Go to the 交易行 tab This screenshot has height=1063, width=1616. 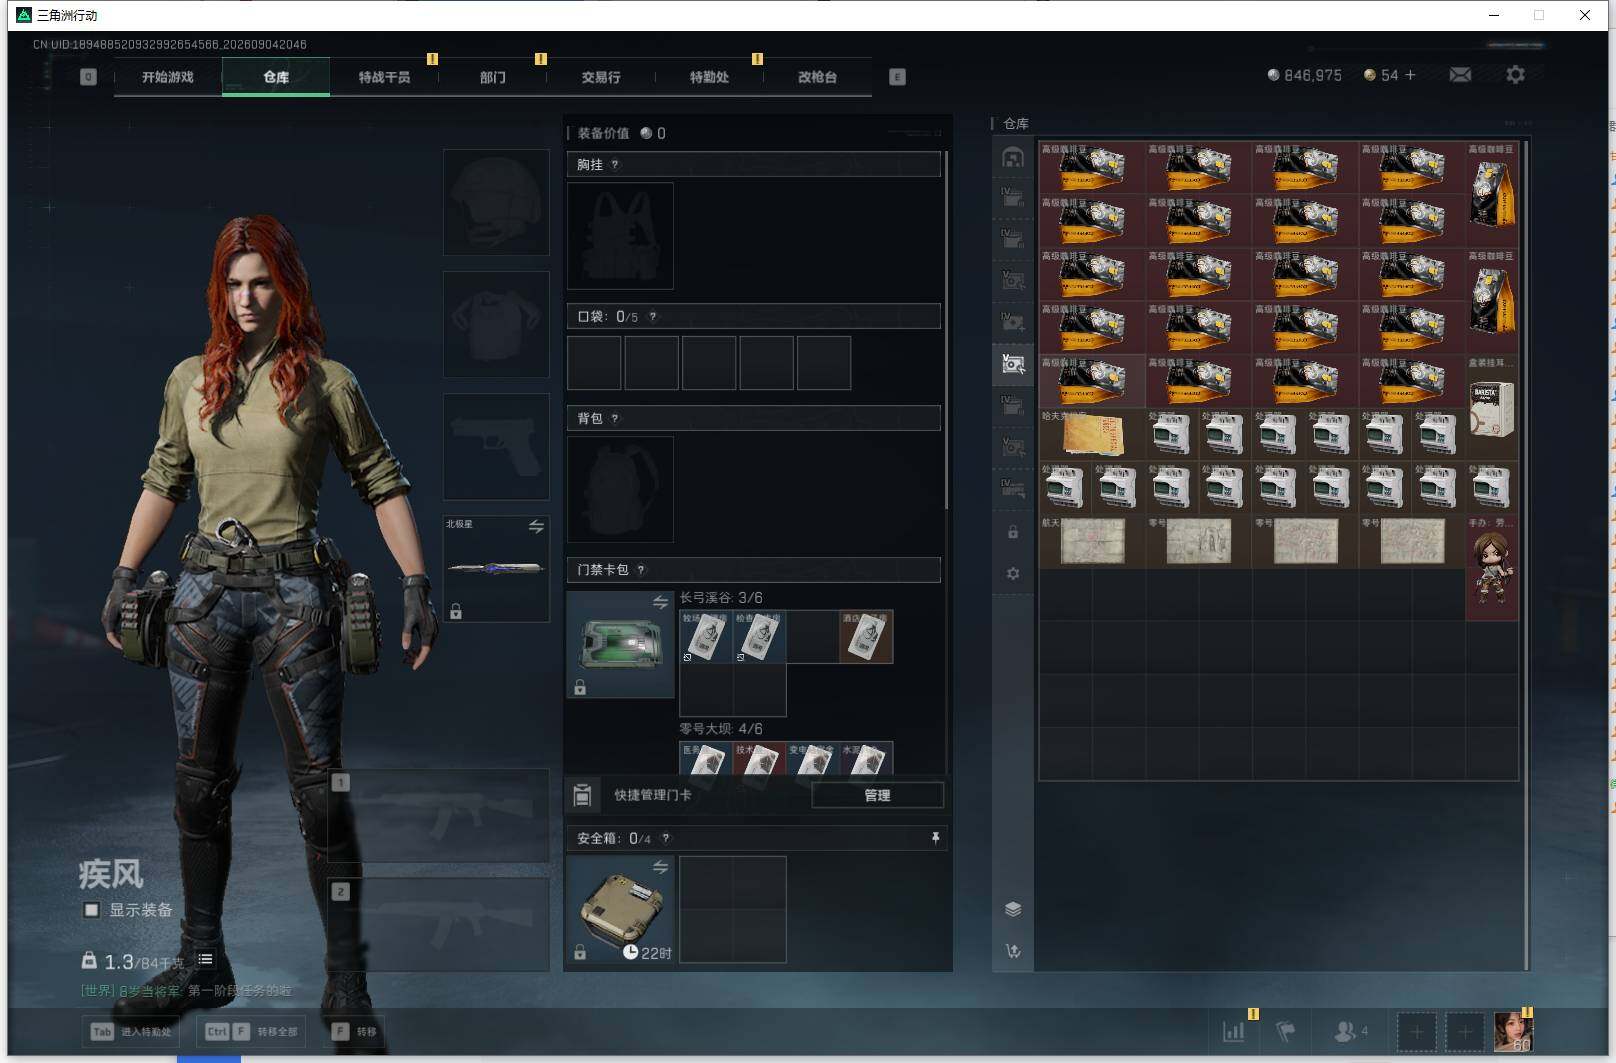point(601,77)
